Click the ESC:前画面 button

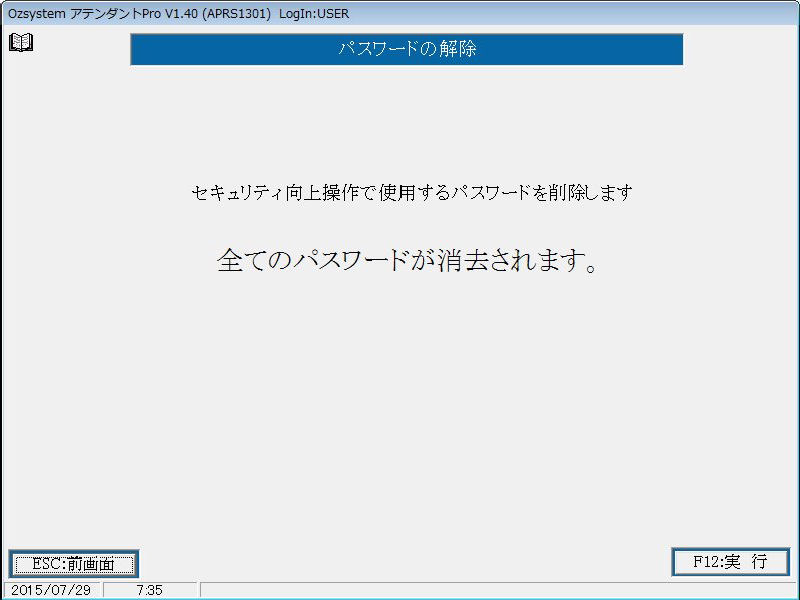tap(74, 564)
